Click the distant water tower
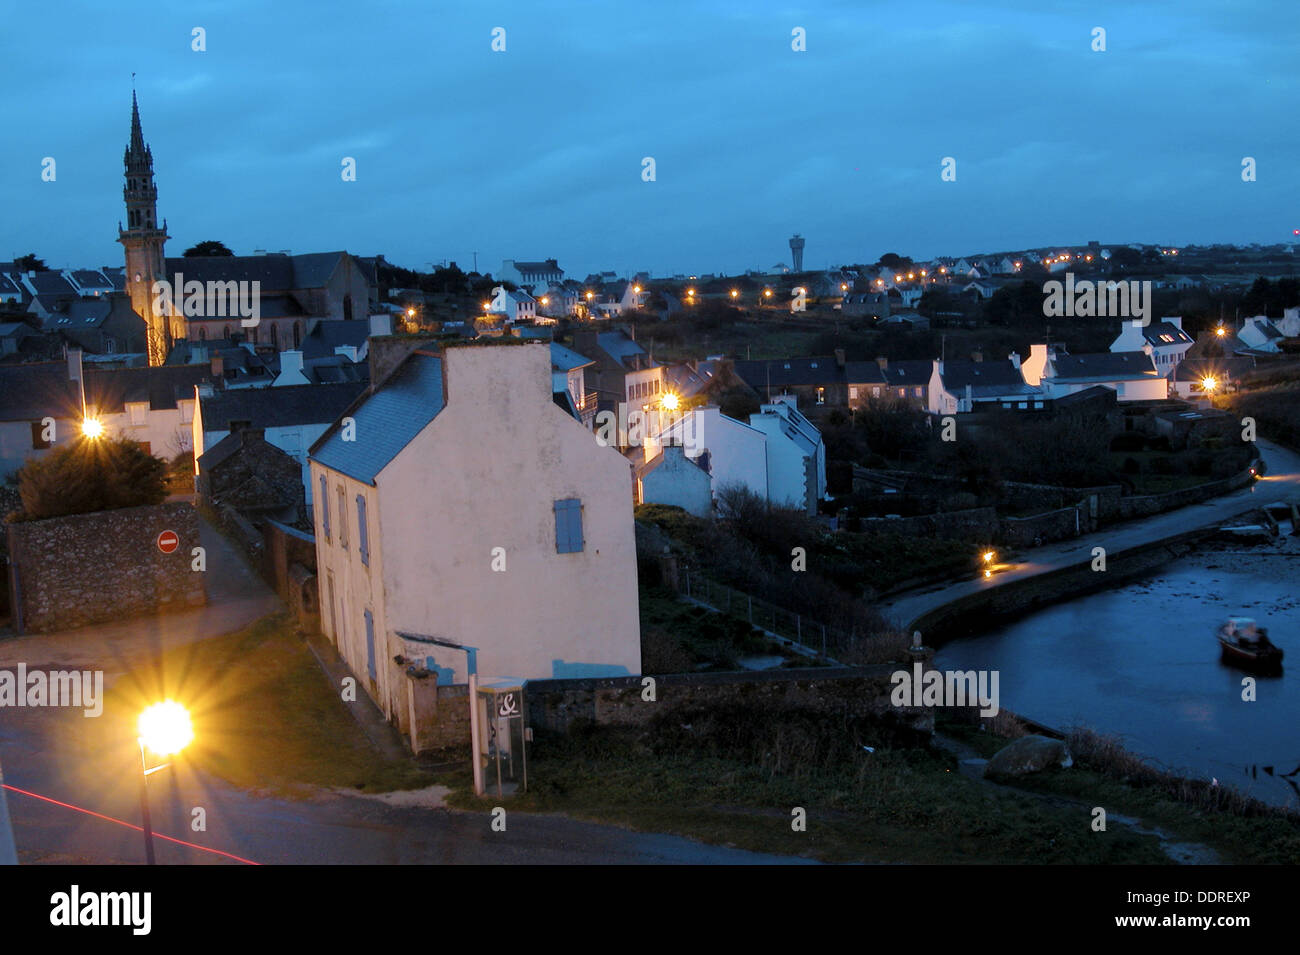This screenshot has height=955, width=1300. pyautogui.click(x=796, y=252)
